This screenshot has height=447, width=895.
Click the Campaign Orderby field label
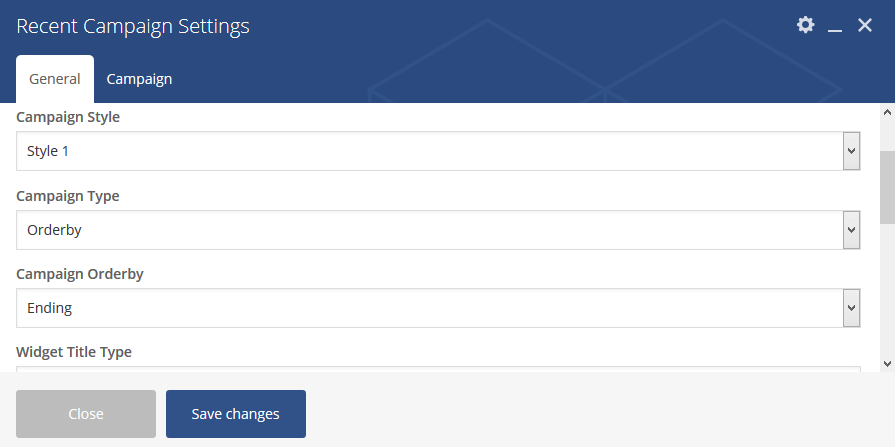point(80,274)
